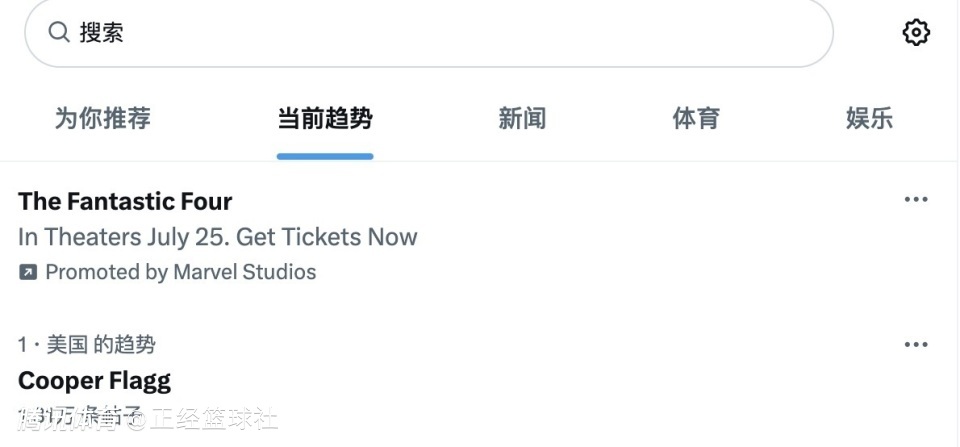
Task: Open the 新闻 tab
Action: (522, 118)
